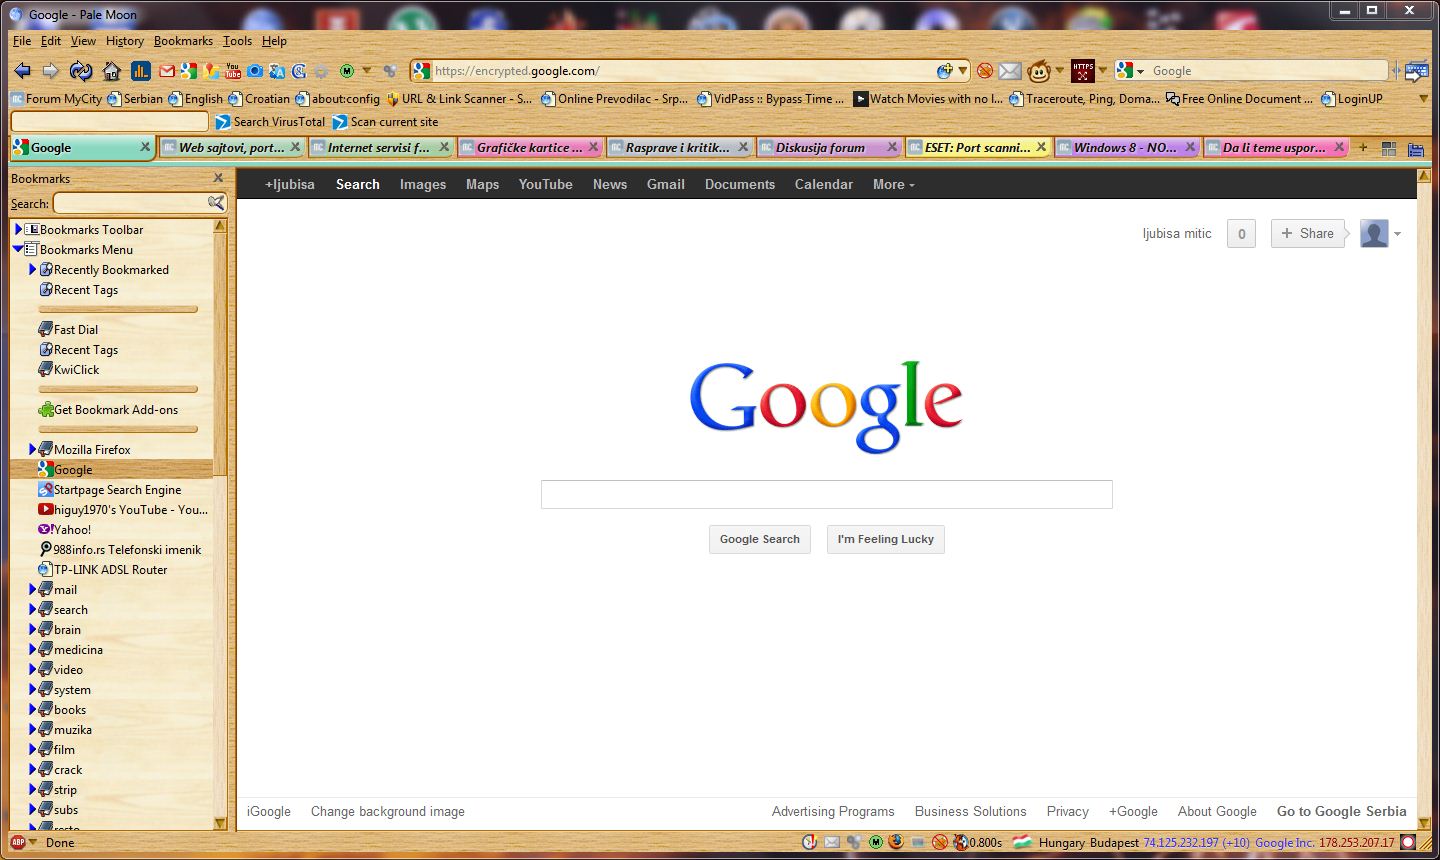Expand the medicina bookmark folder
Screen dimensions: 1440x860
pyautogui.click(x=32, y=649)
